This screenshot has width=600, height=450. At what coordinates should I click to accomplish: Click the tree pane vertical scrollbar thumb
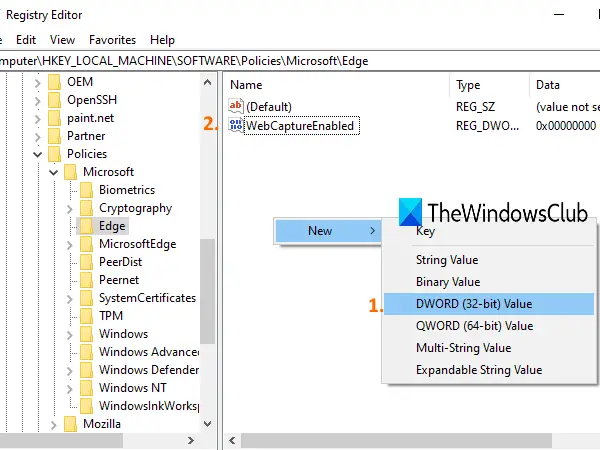[208, 292]
